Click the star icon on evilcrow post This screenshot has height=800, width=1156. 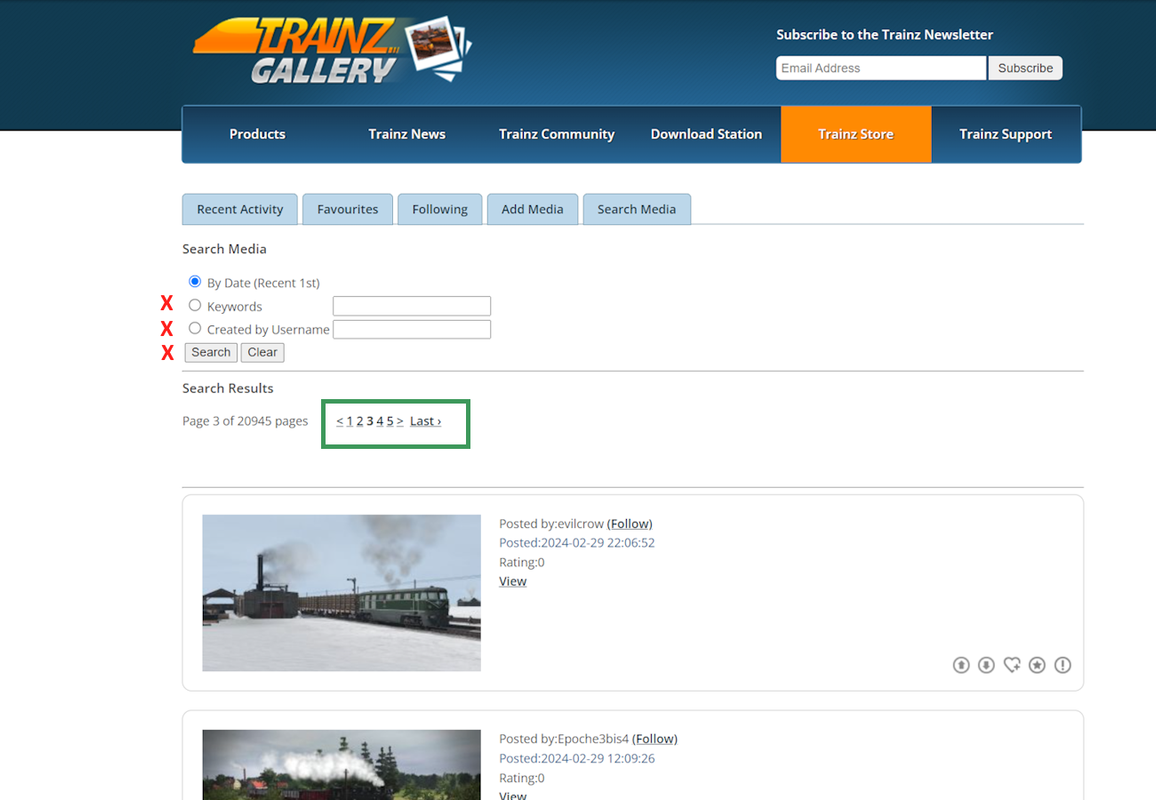click(1037, 665)
